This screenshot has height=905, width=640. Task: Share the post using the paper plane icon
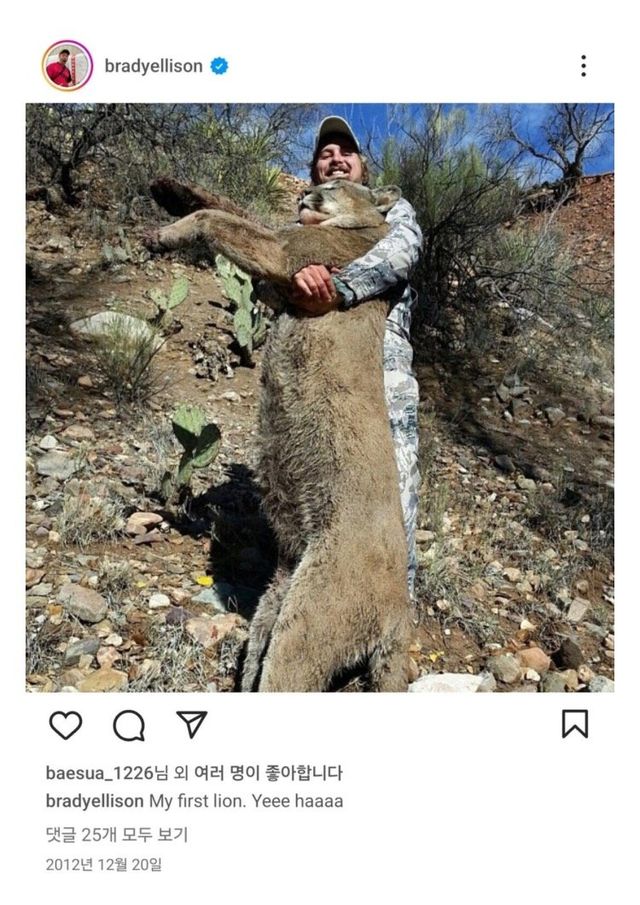pyautogui.click(x=192, y=724)
